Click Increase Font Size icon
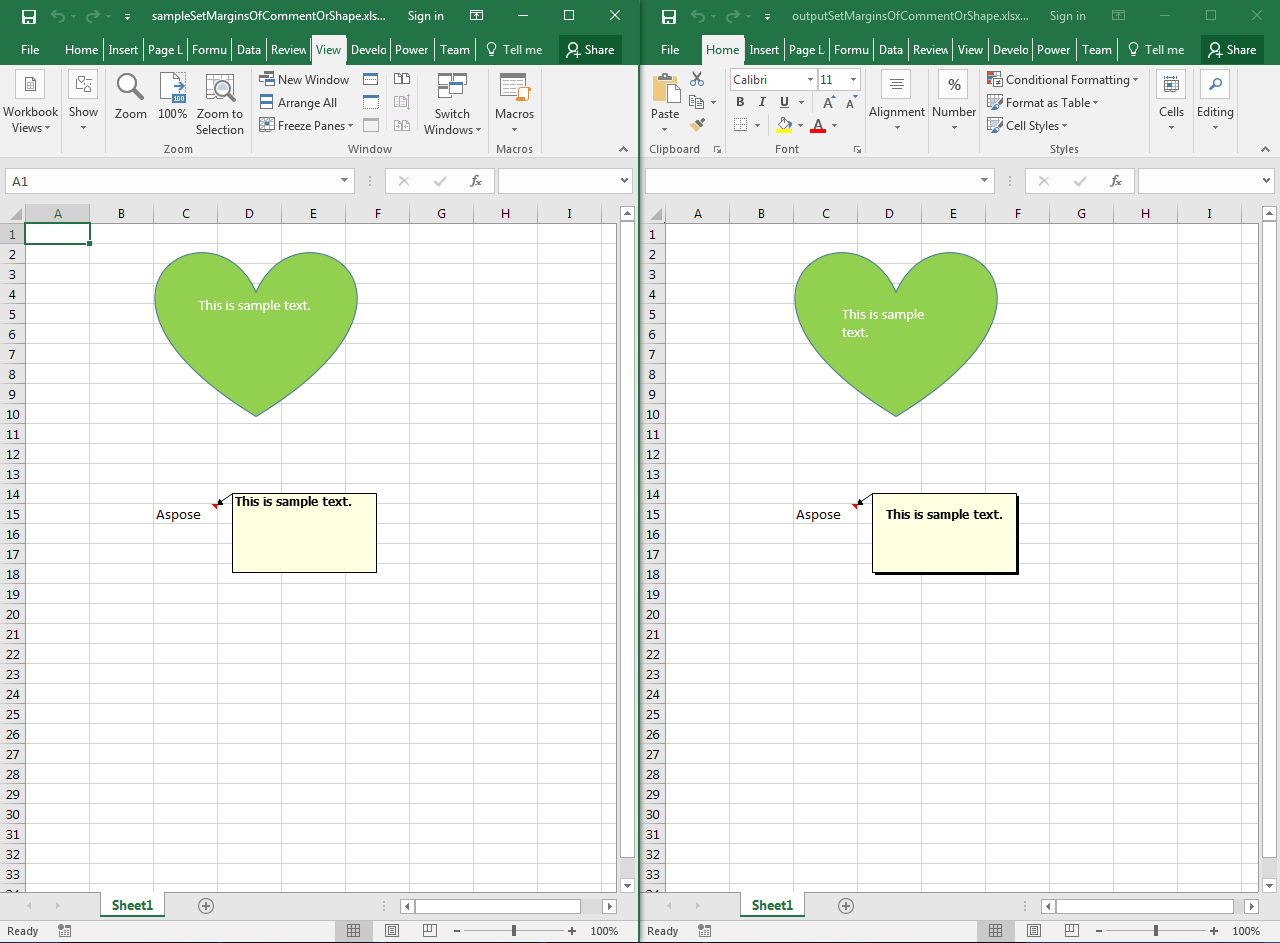This screenshot has width=1280, height=943. coord(829,102)
